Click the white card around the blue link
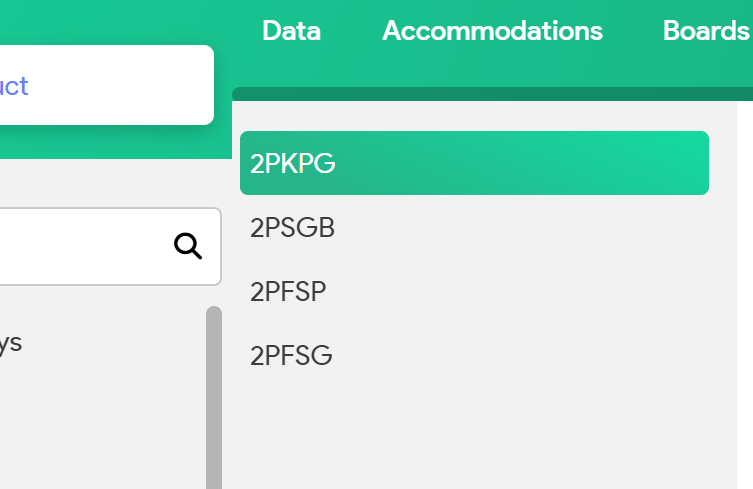 tap(120, 86)
